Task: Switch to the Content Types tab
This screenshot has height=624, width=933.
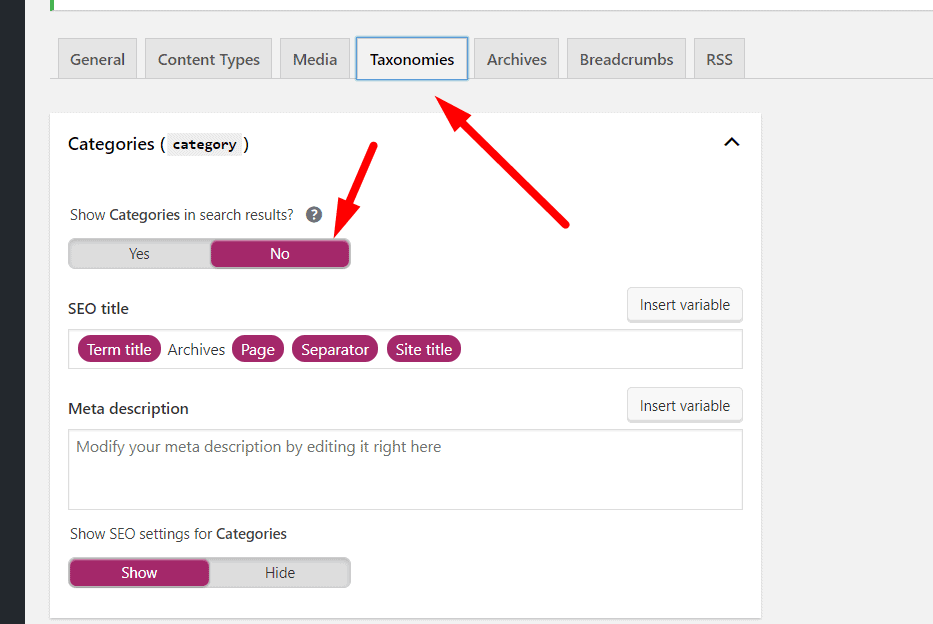Action: tap(209, 59)
